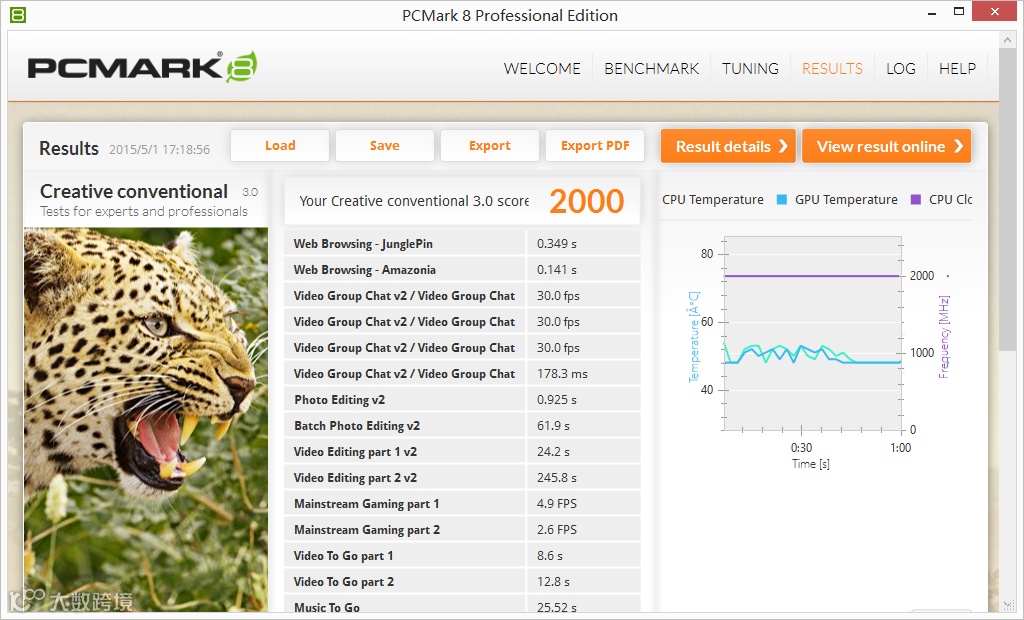Click the leopard benchmark image
The width and height of the screenshot is (1024, 620).
tap(146, 419)
